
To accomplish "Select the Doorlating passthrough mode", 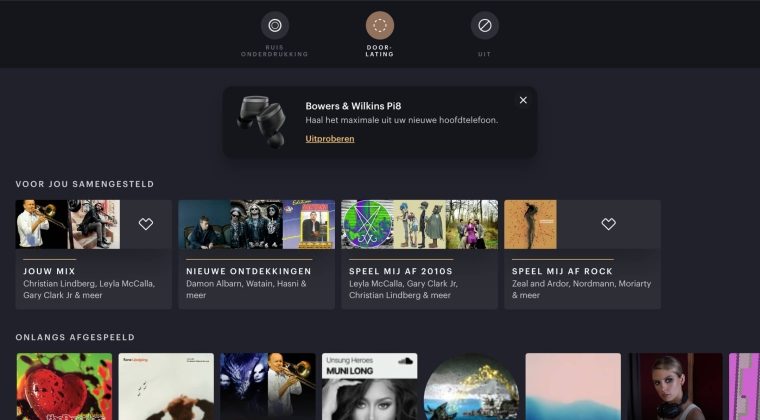I will pos(380,25).
